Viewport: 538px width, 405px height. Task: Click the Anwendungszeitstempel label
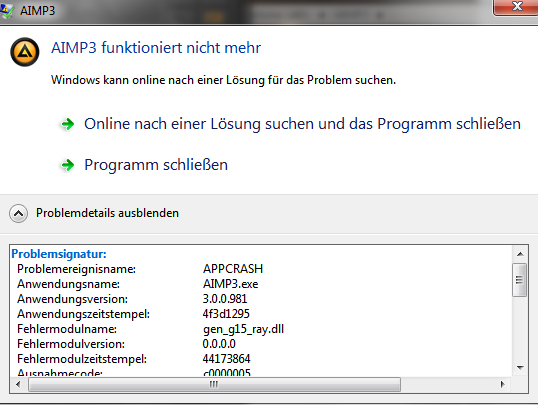(x=83, y=314)
